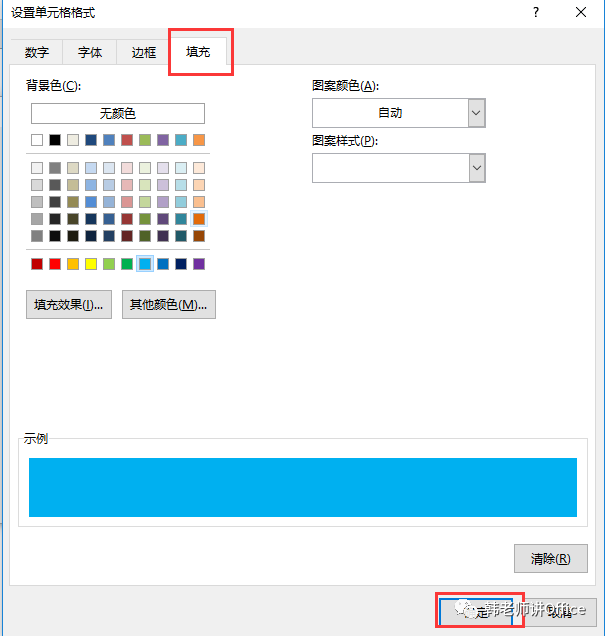
Task: Select the 填充 tab
Action: tap(198, 52)
